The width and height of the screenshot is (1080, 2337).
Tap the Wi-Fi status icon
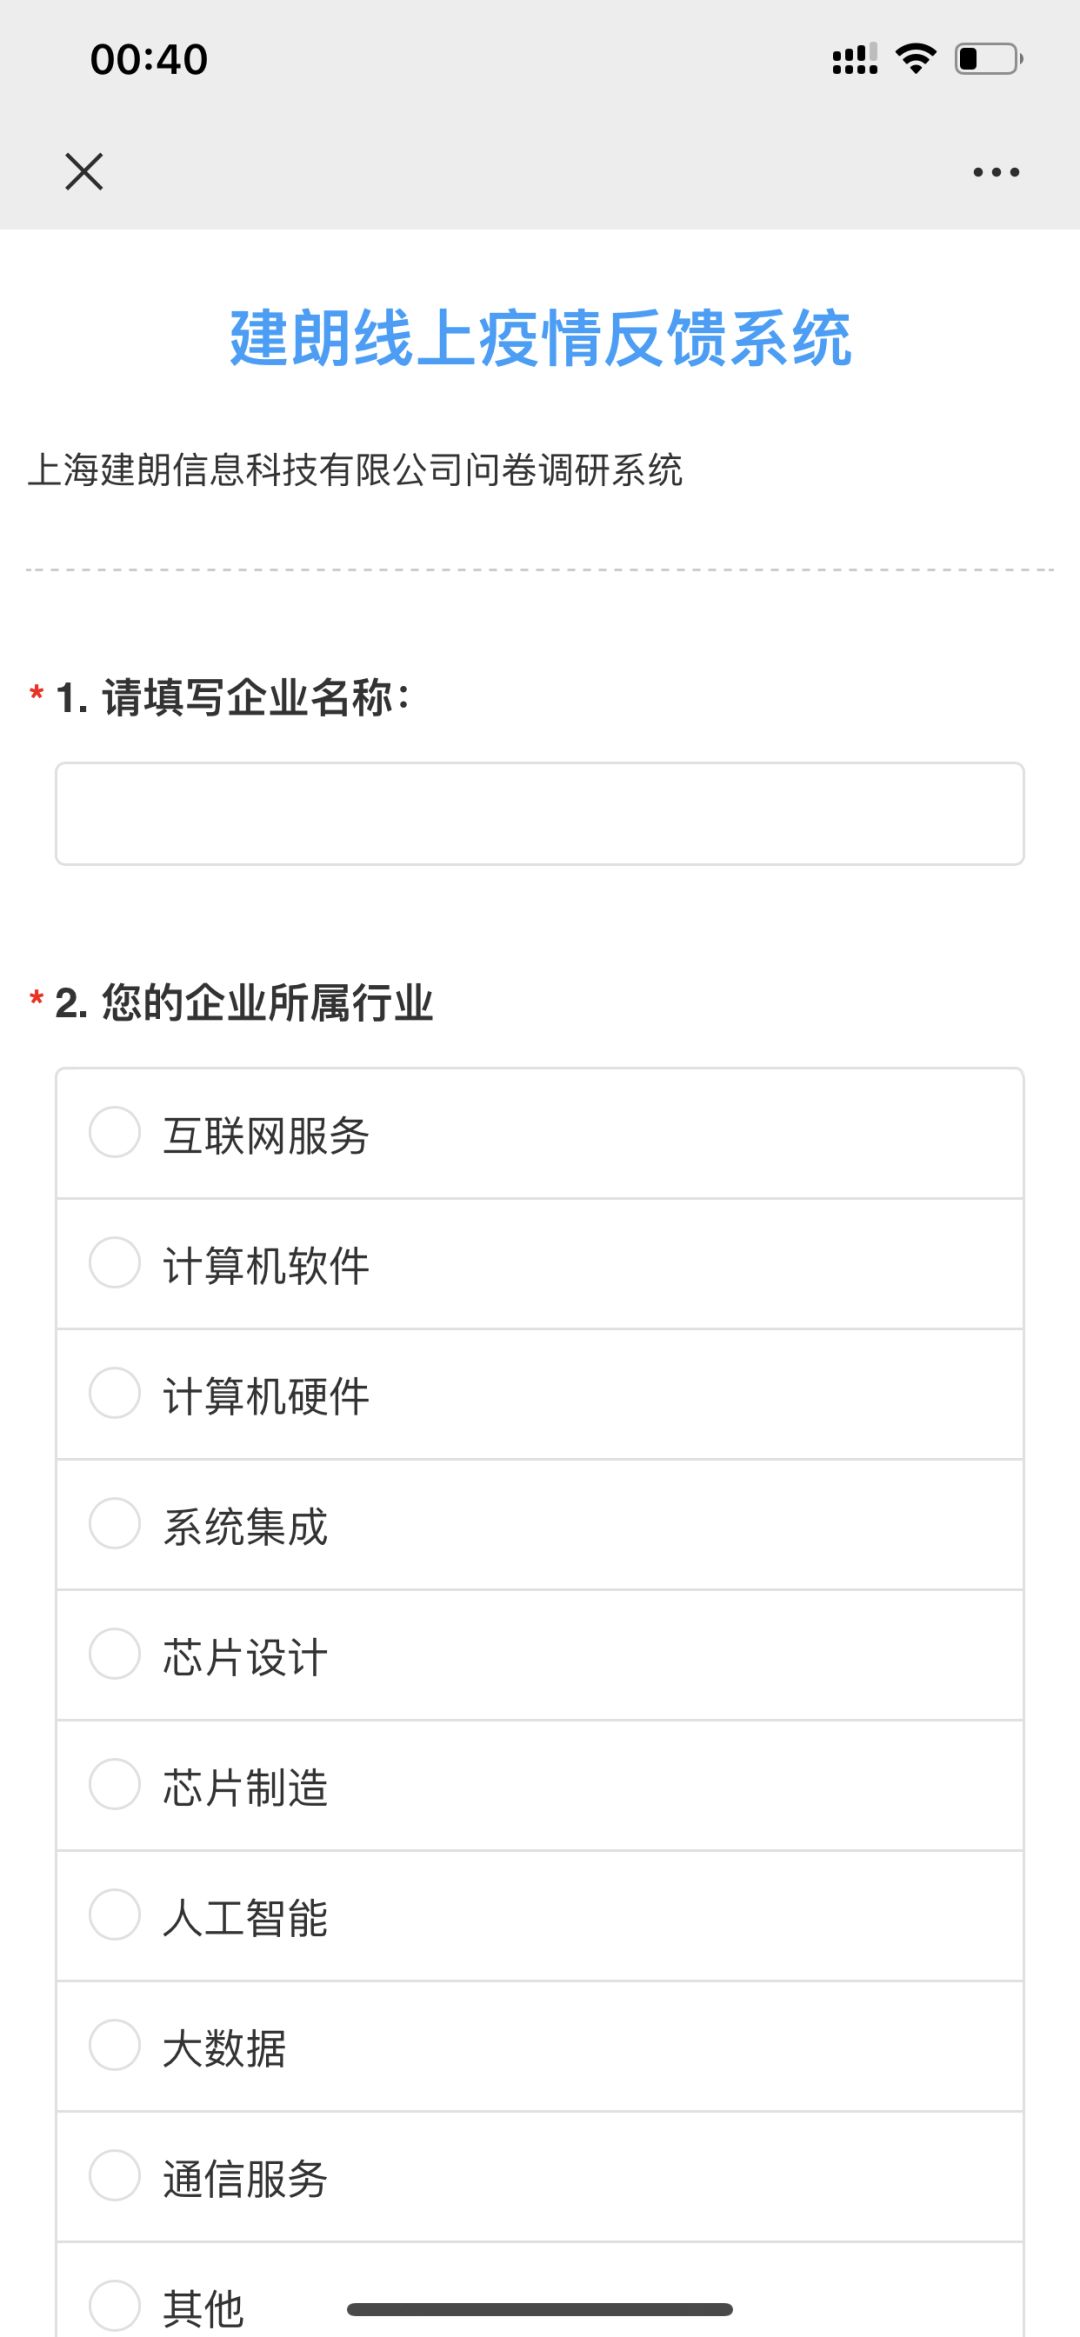pyautogui.click(x=916, y=59)
